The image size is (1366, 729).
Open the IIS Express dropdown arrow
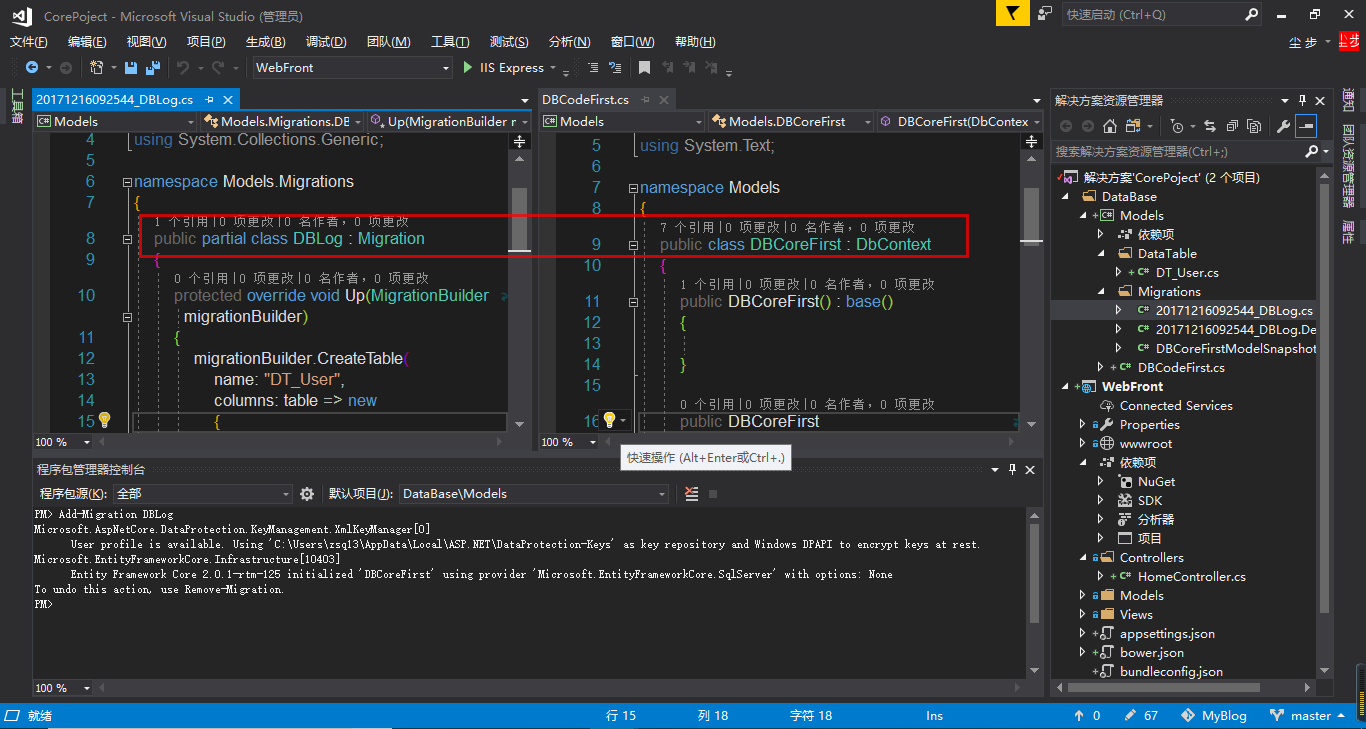tap(552, 68)
